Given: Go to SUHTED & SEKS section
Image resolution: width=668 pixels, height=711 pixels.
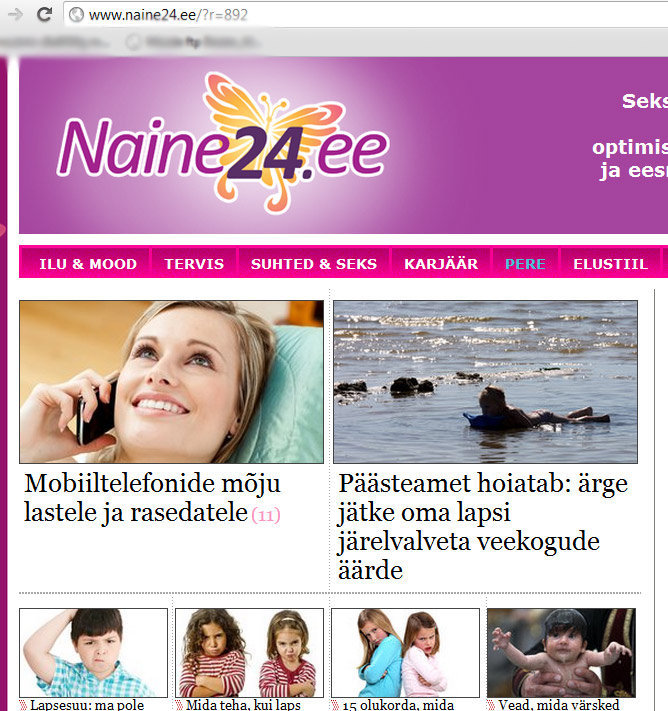Looking at the screenshot, I should (314, 264).
